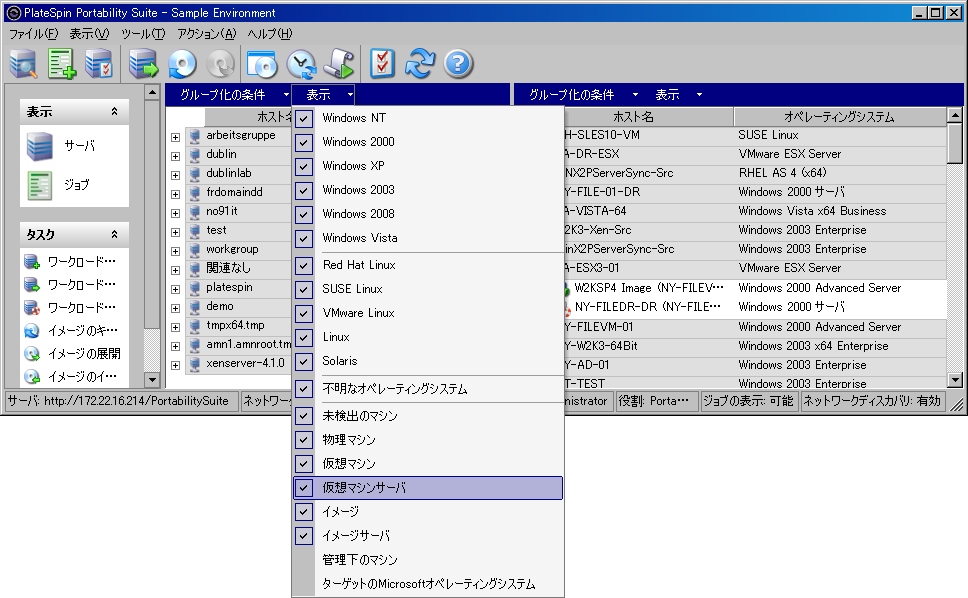Viewport: 968px width, 598px height.
Task: Expand the workgroup tree node
Action: click(175, 251)
